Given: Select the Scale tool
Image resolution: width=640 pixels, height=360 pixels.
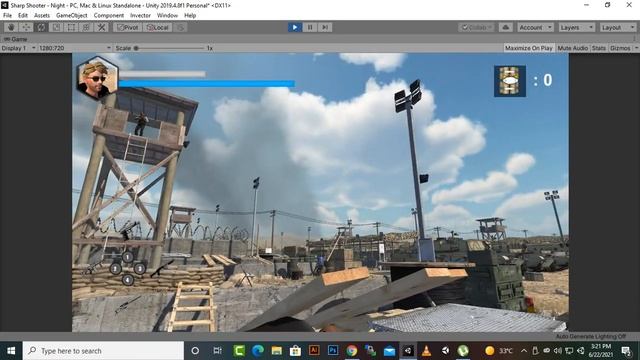Looking at the screenshot, I should point(56,27).
